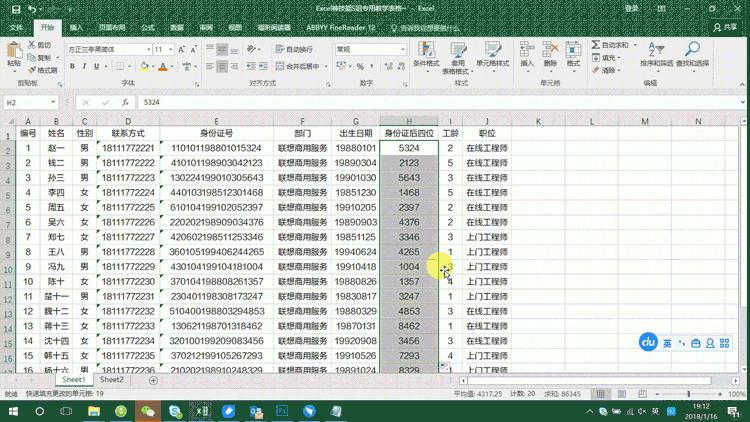Screen dimensions: 750x422
Task: Toggle bold formatting
Action: point(72,66)
